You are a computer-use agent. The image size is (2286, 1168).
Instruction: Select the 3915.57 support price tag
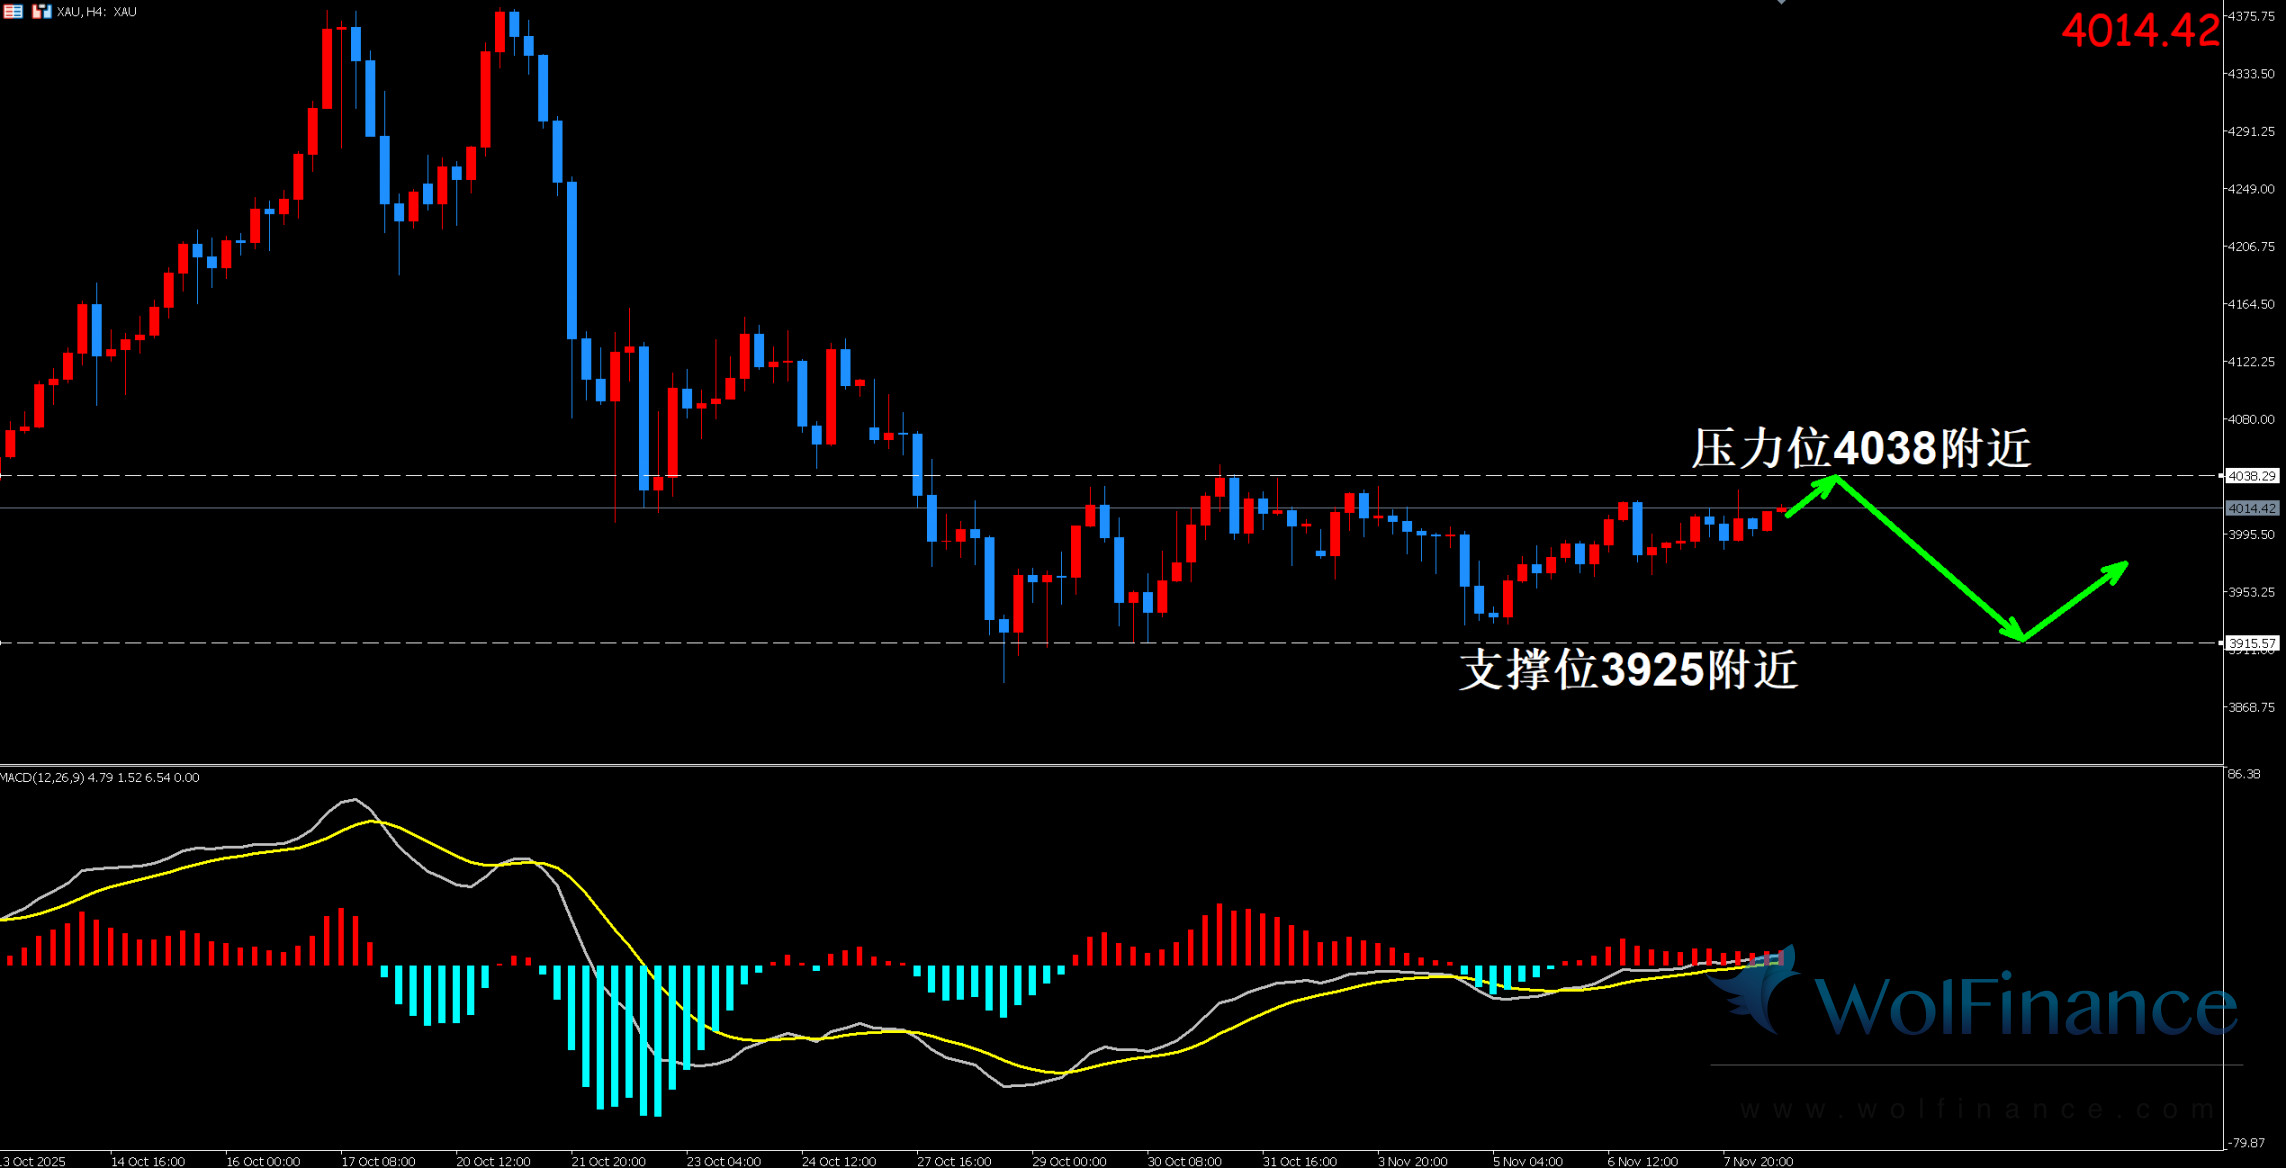pyautogui.click(x=2251, y=643)
